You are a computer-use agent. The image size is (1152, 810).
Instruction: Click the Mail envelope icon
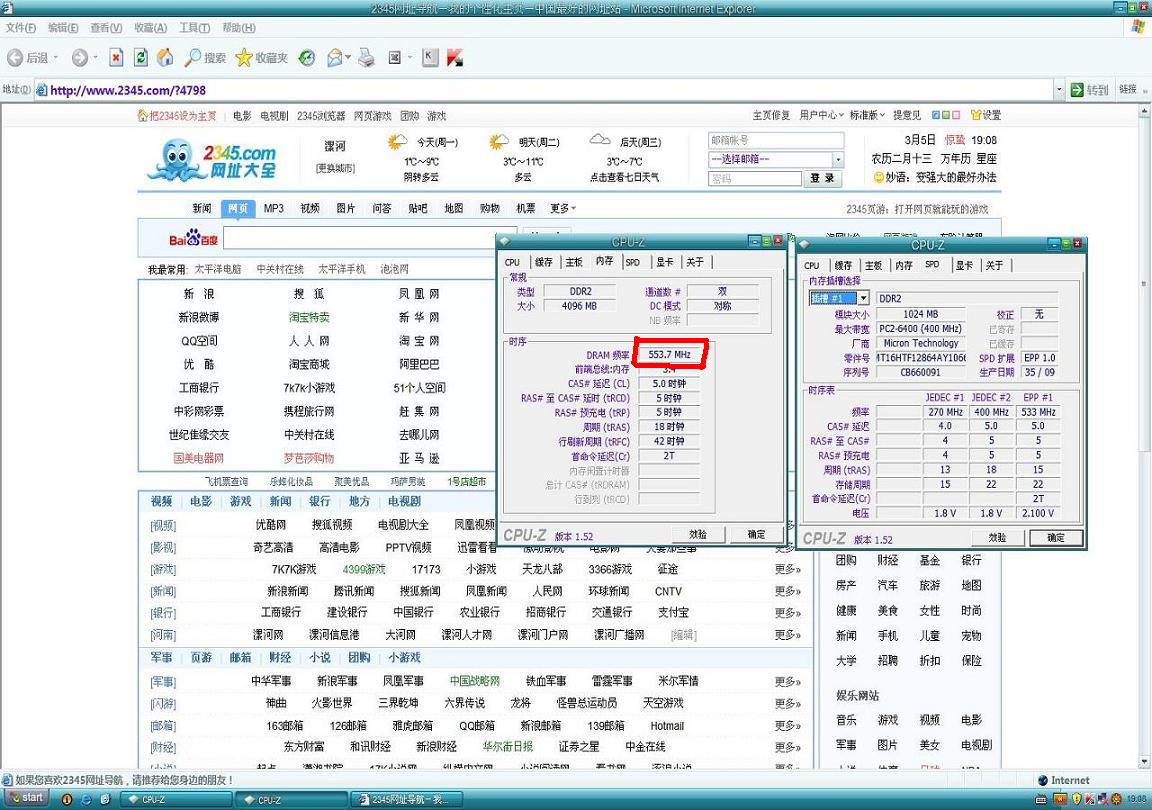point(334,57)
